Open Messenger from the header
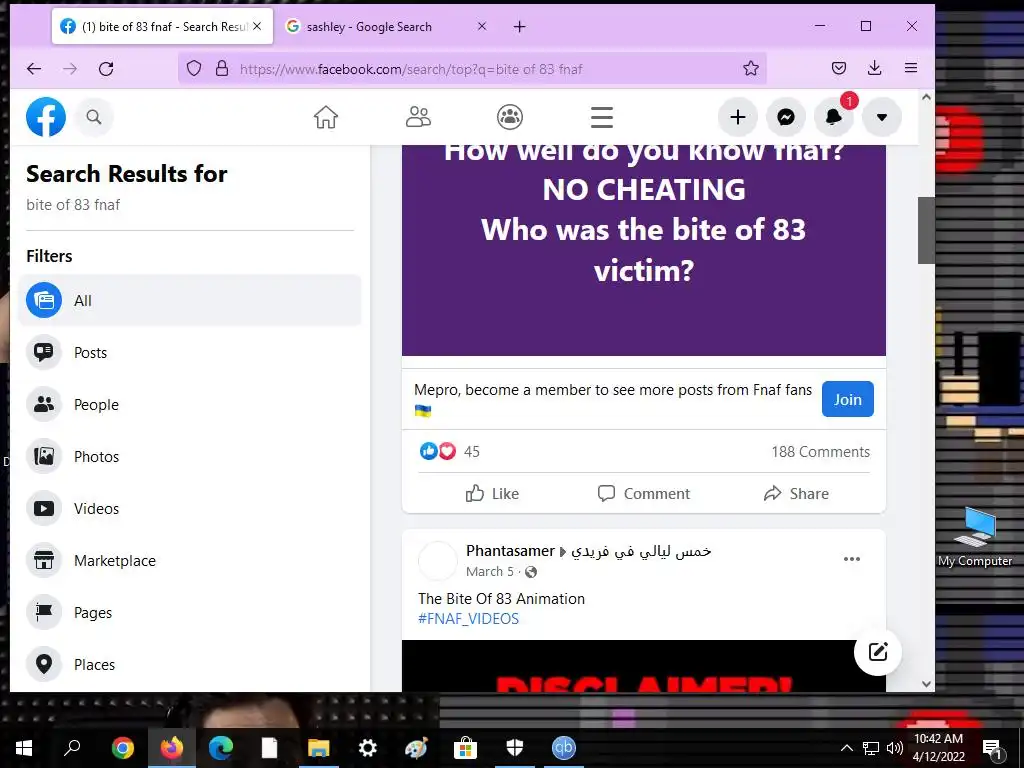The width and height of the screenshot is (1024, 768). tap(786, 117)
